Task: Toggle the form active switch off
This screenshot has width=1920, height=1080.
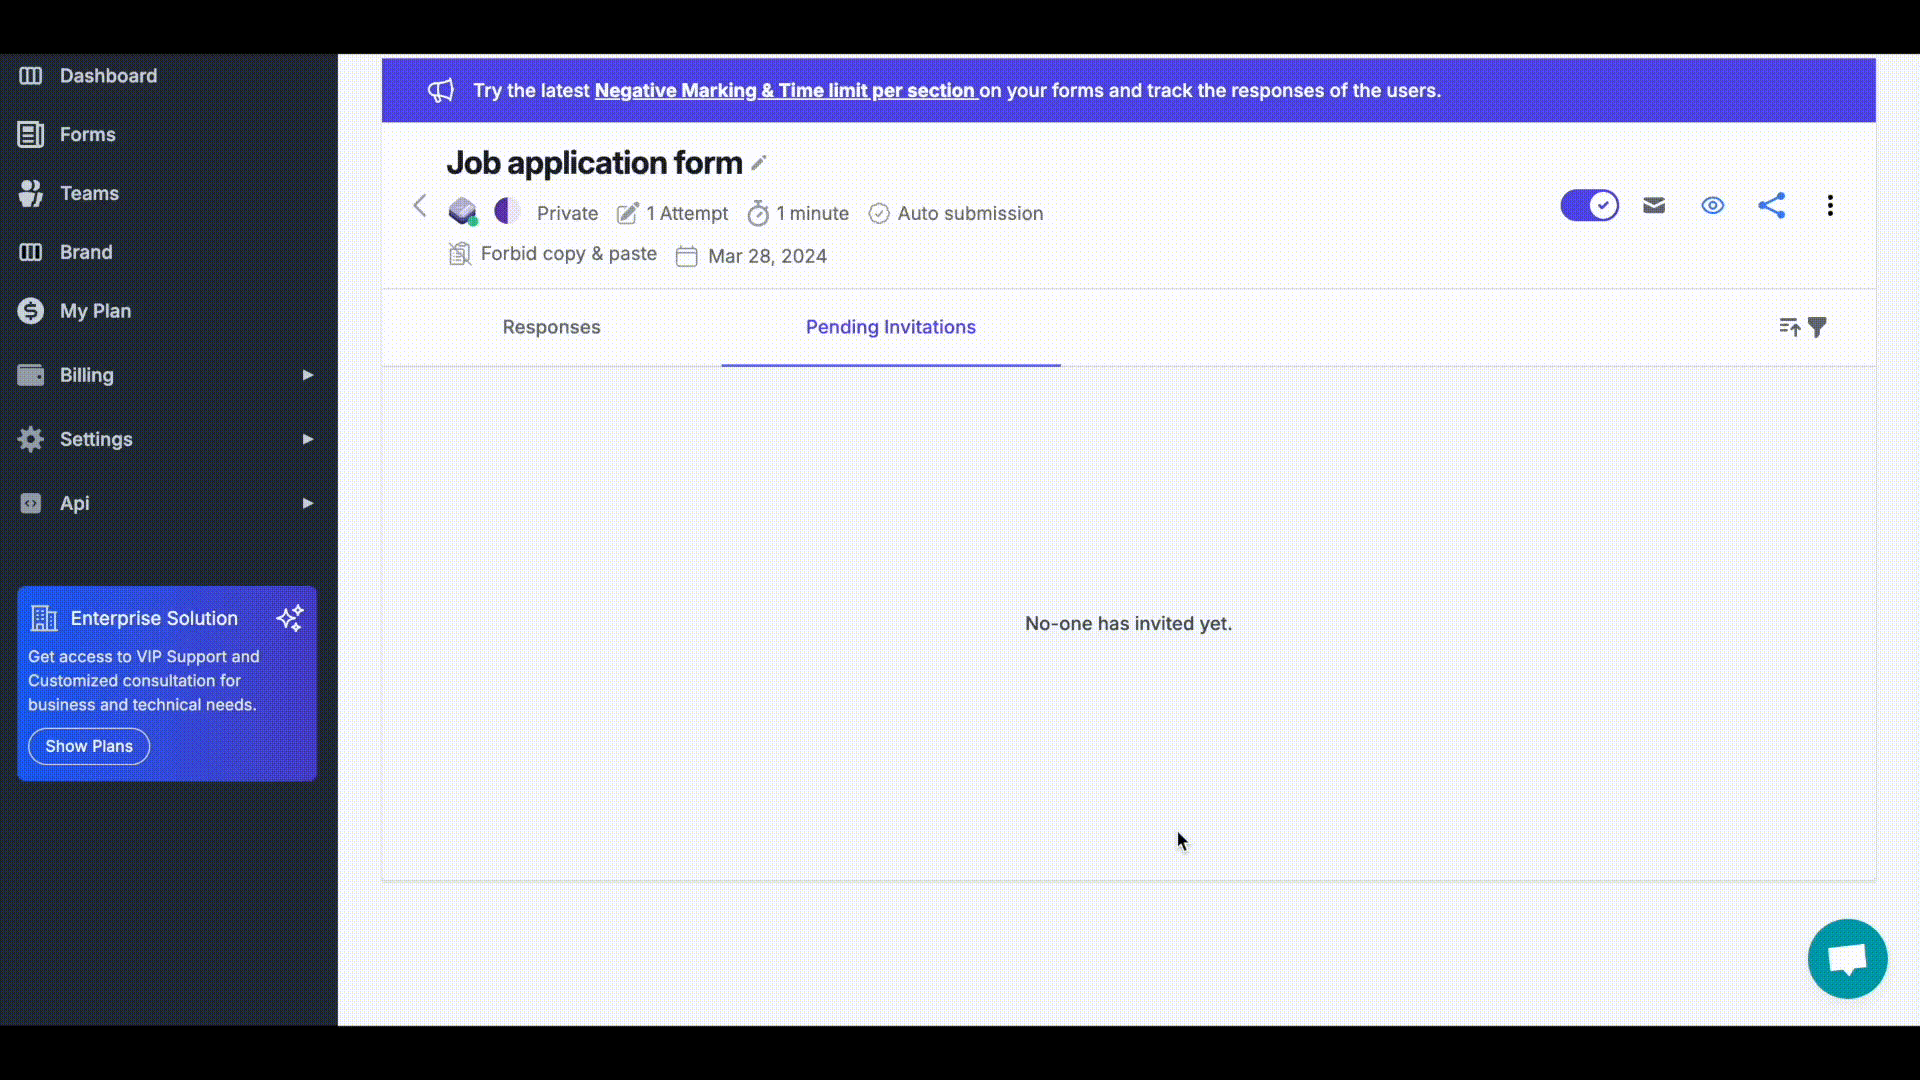Action: pos(1589,205)
